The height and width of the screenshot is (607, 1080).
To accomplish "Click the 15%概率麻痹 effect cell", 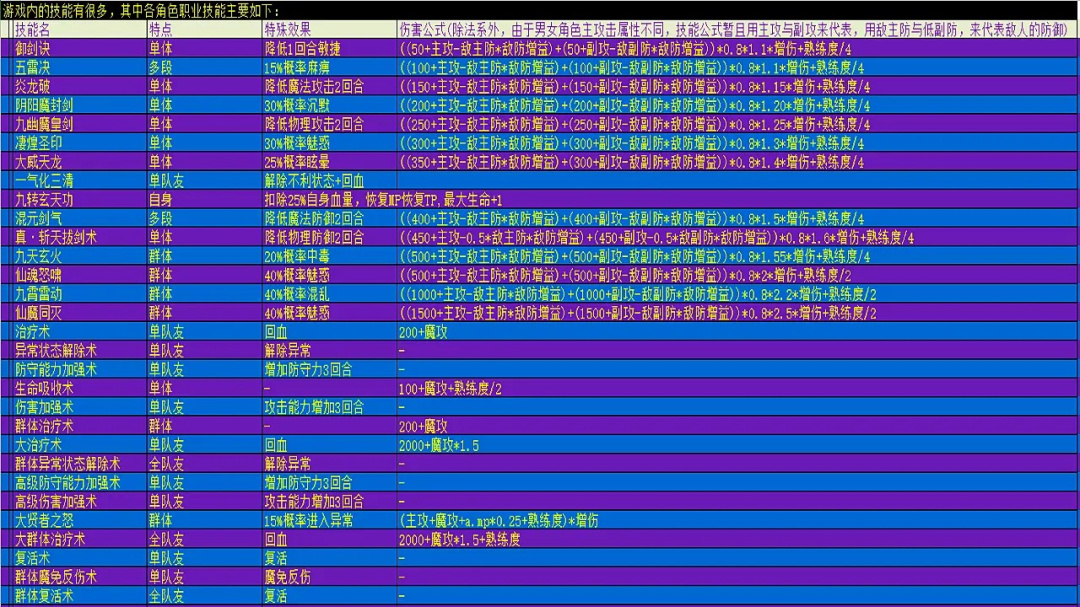I will click(x=299, y=67).
